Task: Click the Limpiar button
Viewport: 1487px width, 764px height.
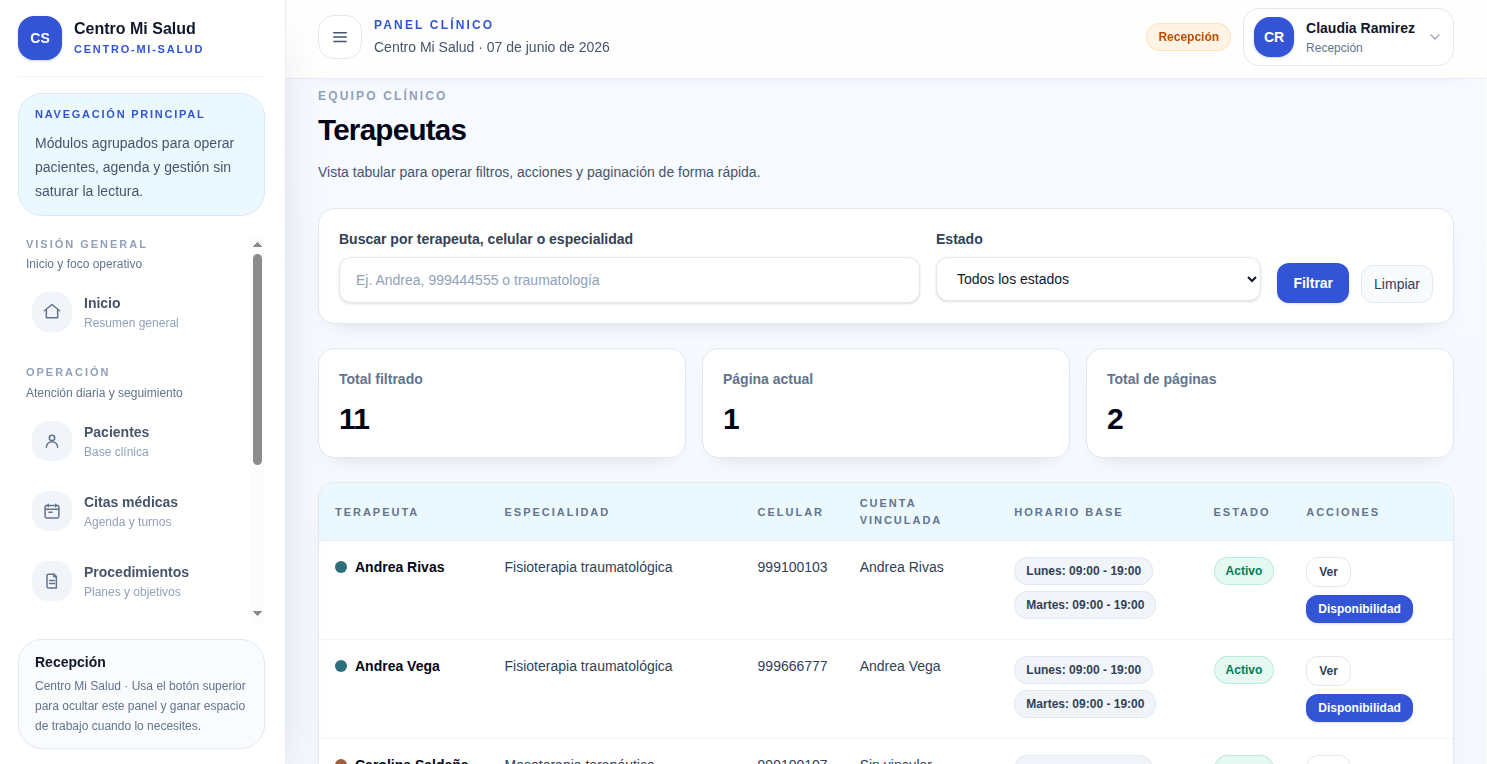Action: click(x=1396, y=284)
